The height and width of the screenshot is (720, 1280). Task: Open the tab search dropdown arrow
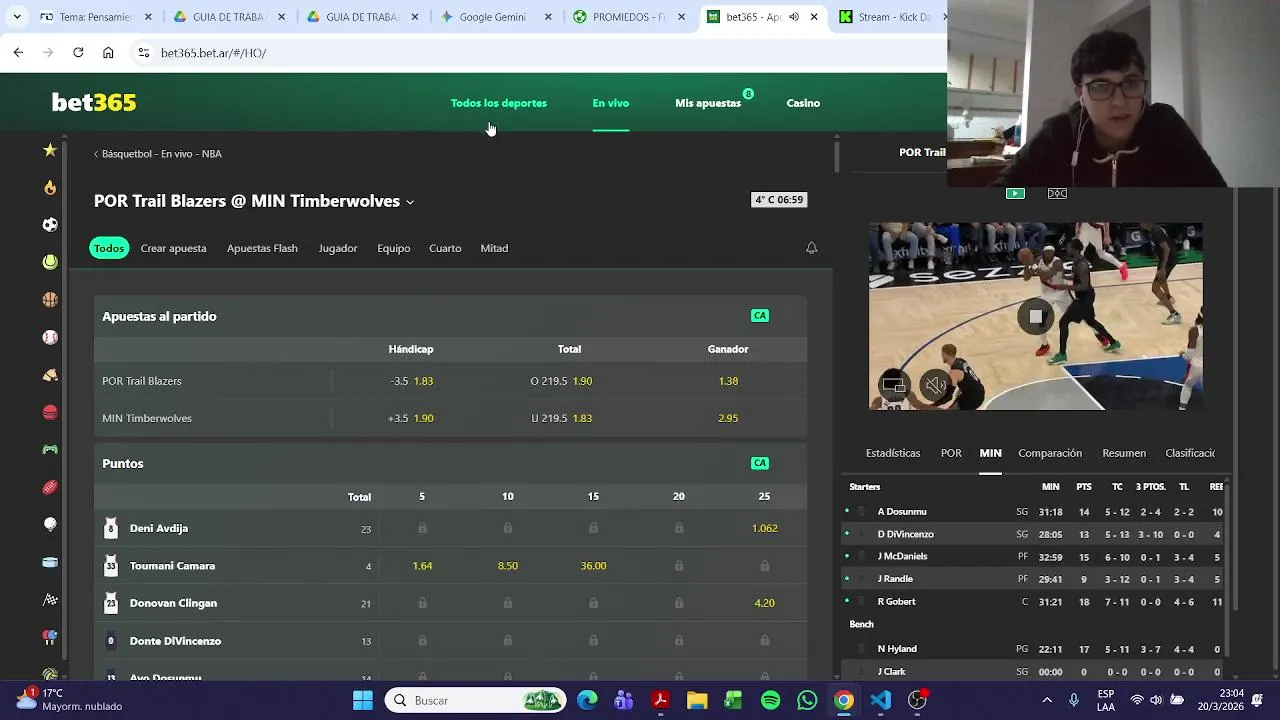(17, 17)
